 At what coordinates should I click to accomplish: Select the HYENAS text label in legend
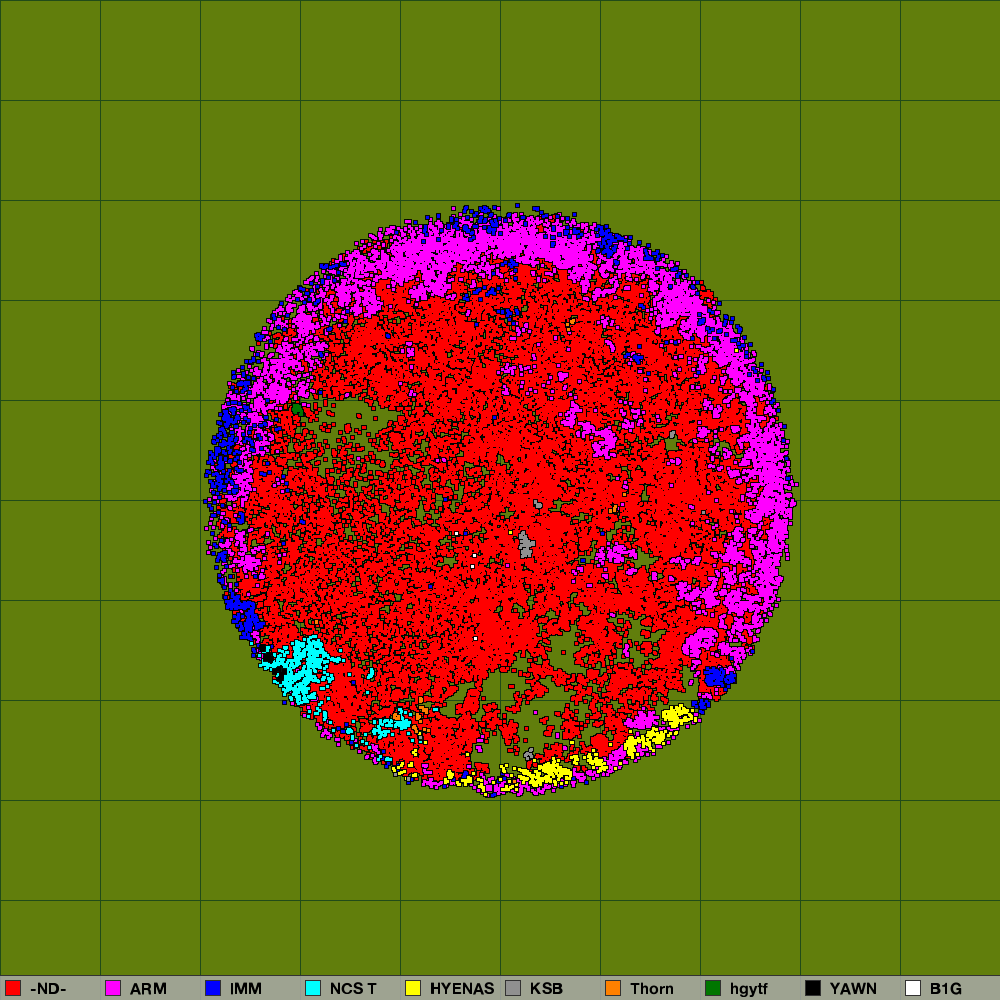coord(462,989)
